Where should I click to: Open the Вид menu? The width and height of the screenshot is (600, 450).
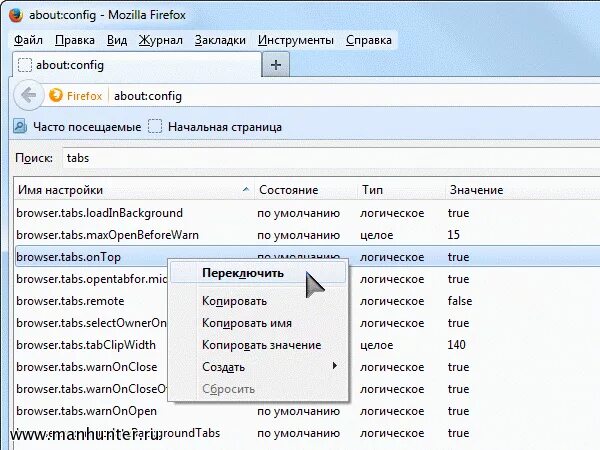pyautogui.click(x=117, y=40)
